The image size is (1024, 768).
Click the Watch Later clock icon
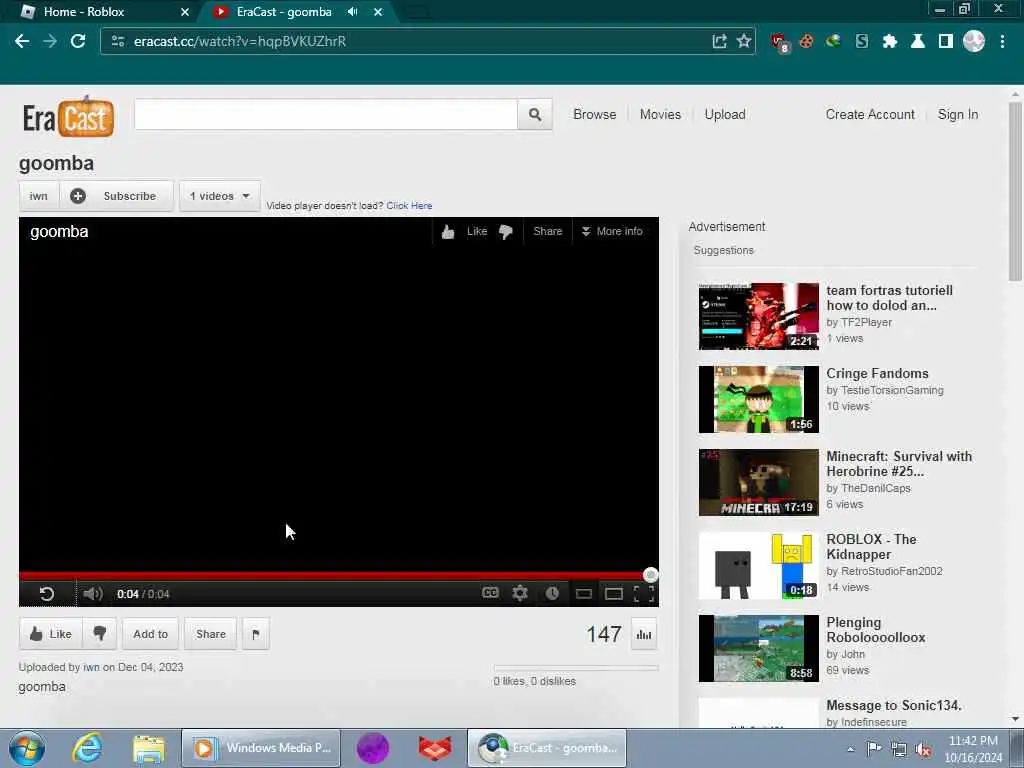552,593
